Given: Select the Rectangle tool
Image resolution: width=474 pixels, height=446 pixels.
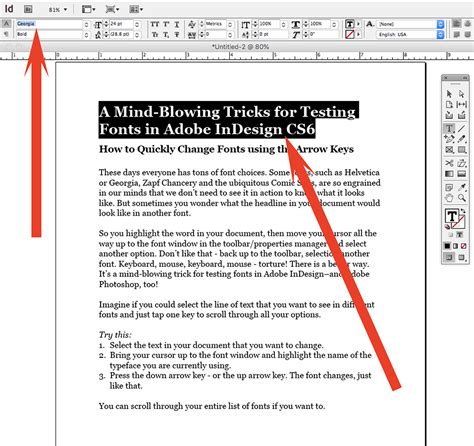Looking at the screenshot, I should pos(462,150).
